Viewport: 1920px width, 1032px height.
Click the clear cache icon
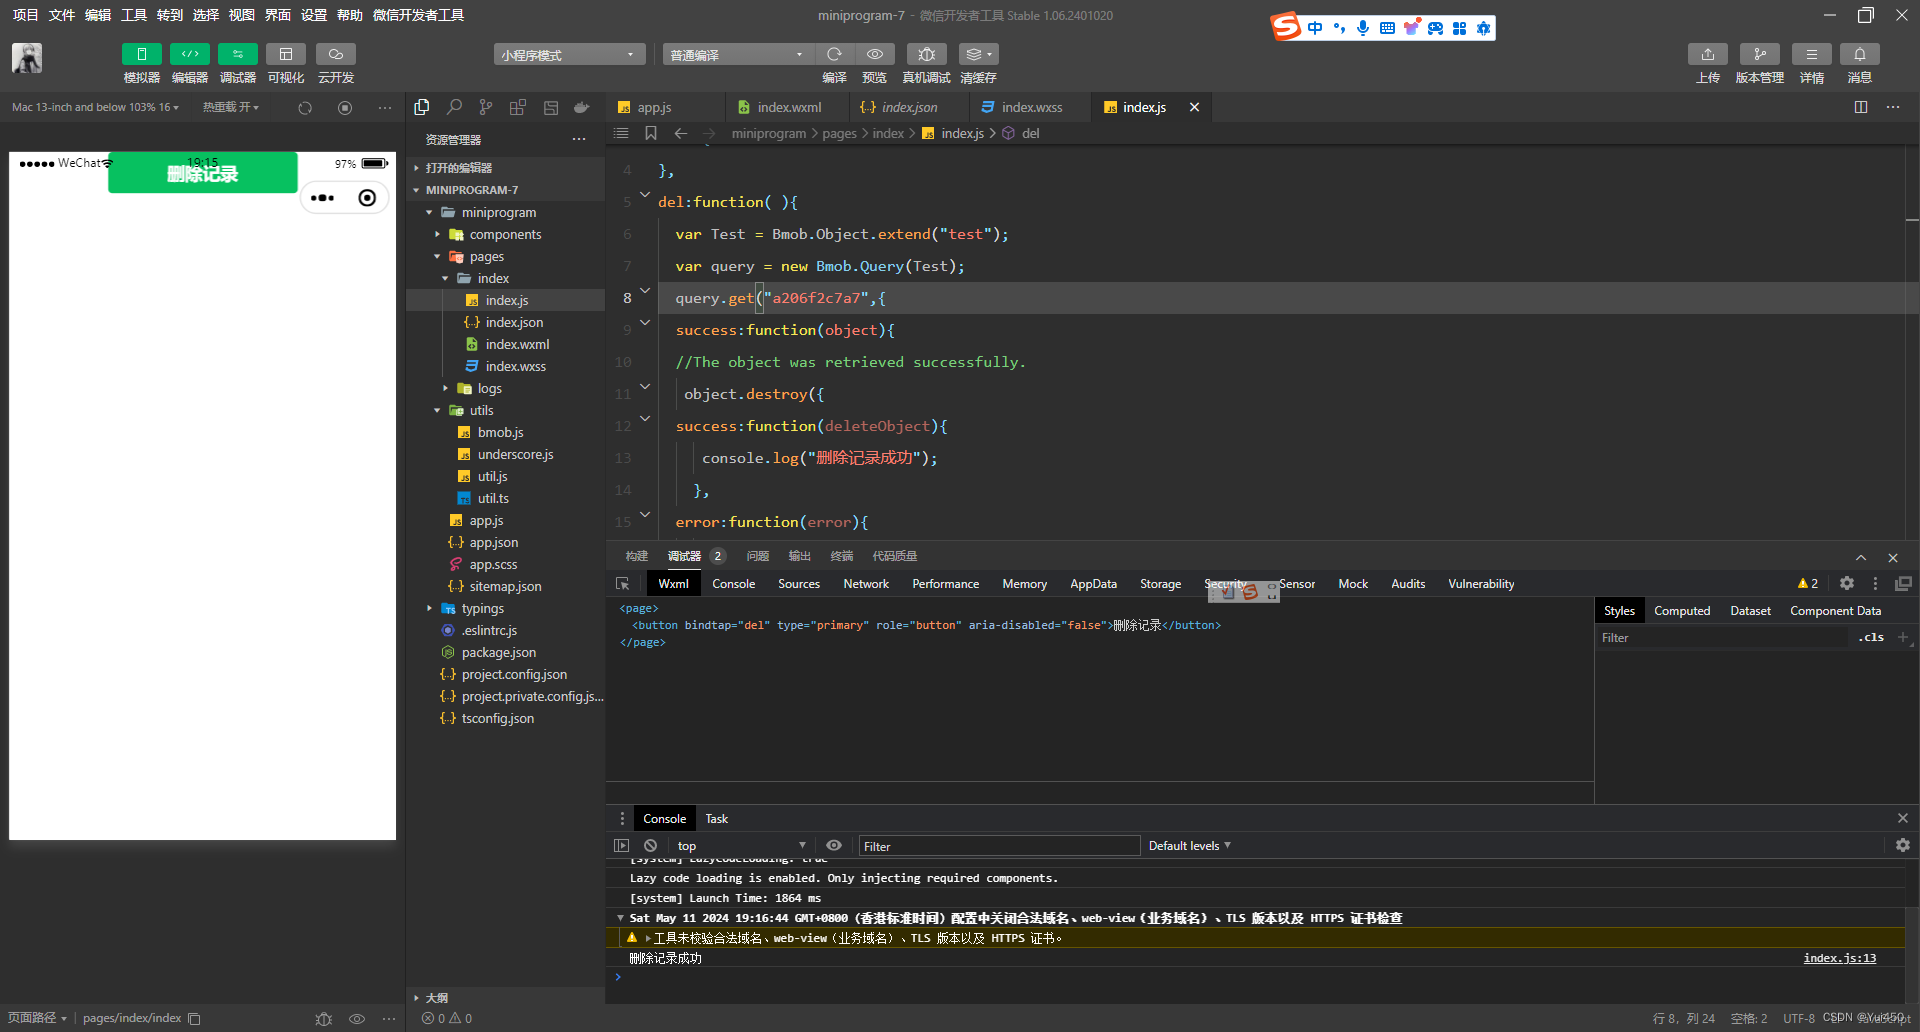978,54
